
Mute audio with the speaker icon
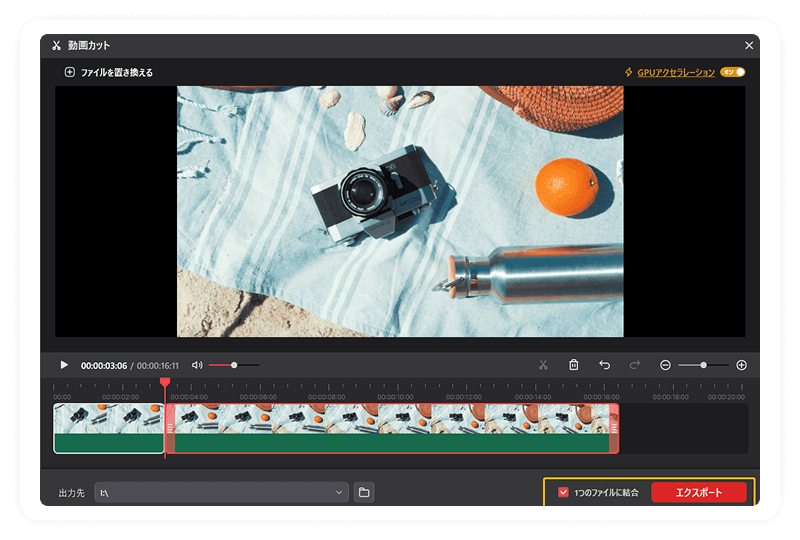pyautogui.click(x=197, y=365)
